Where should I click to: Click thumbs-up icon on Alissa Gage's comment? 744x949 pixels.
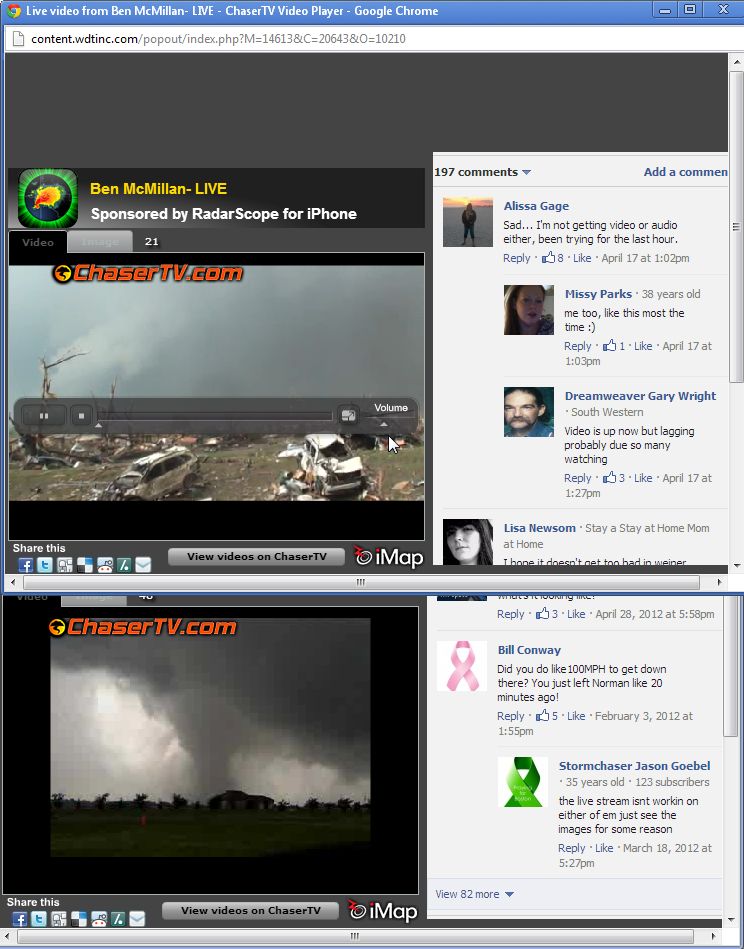tap(548, 257)
